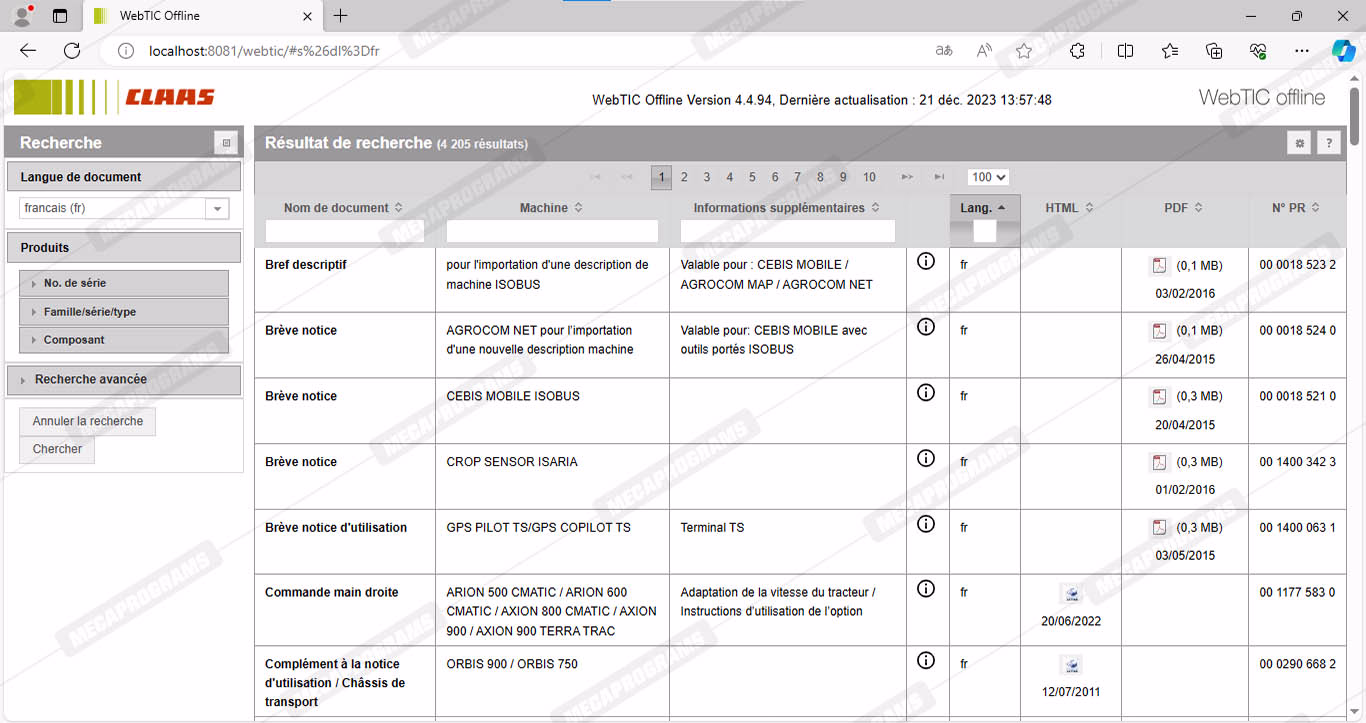Click the settings gear in results header
This screenshot has height=723, width=1366.
tap(1299, 143)
